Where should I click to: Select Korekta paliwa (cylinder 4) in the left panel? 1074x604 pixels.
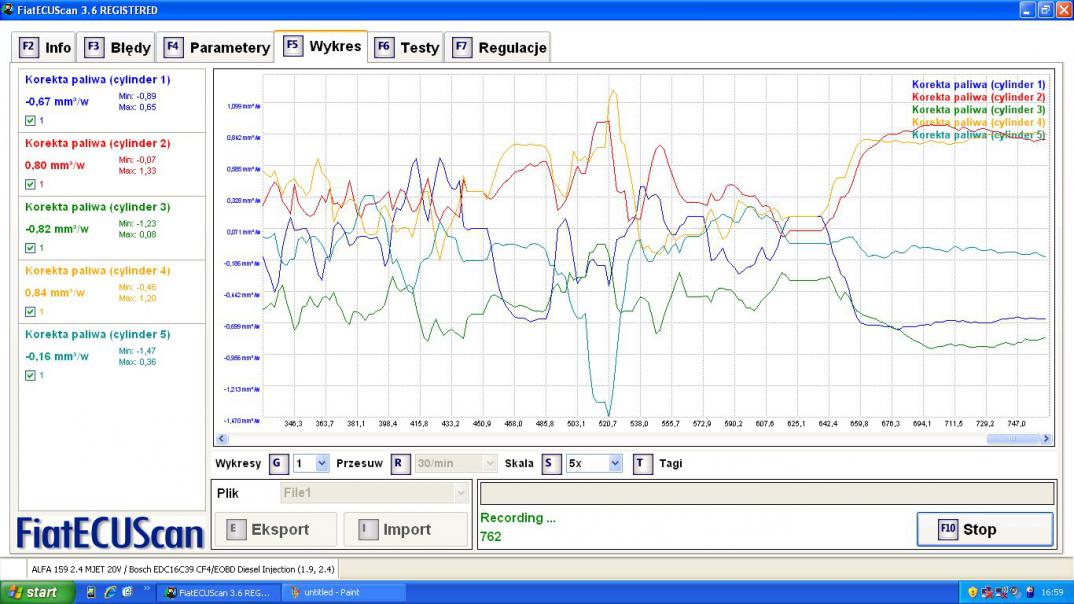pos(97,270)
